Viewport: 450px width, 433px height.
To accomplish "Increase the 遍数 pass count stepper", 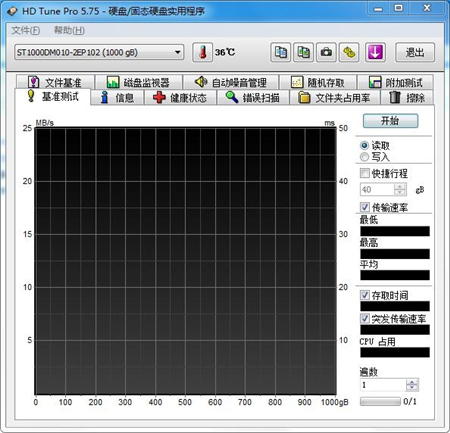I will pyautogui.click(x=412, y=382).
